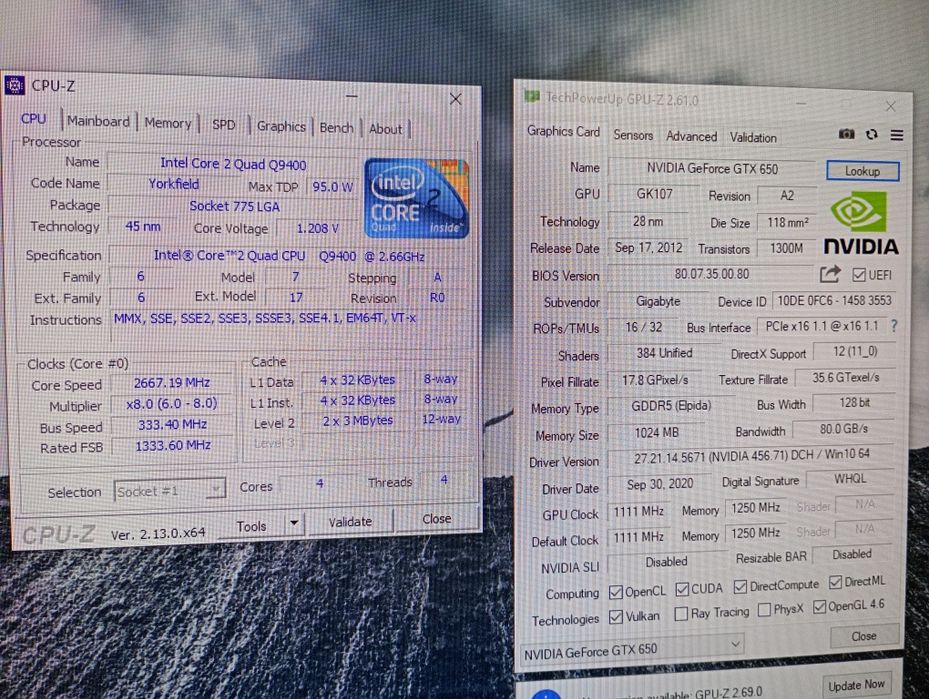
Task: Switch to the Graphics tab in CPU-Z
Action: (281, 127)
